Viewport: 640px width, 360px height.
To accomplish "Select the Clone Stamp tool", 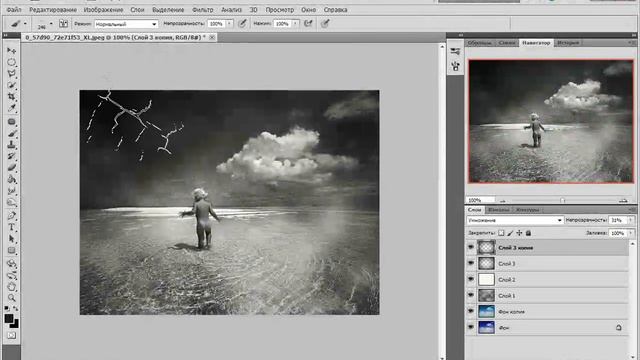I will 11,145.
